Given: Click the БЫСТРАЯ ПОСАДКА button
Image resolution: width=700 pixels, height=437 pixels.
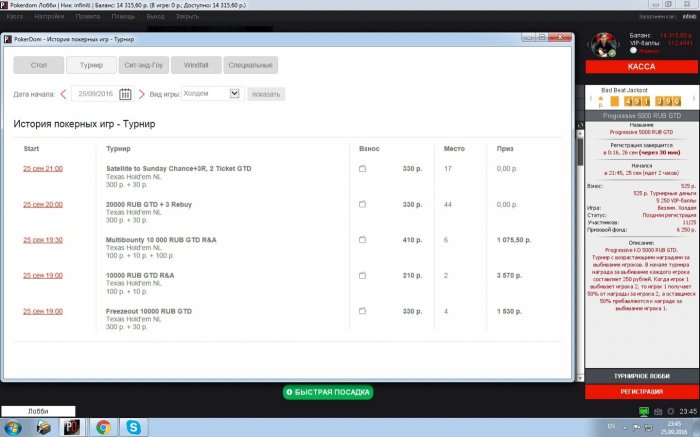Looking at the screenshot, I should pyautogui.click(x=328, y=392).
